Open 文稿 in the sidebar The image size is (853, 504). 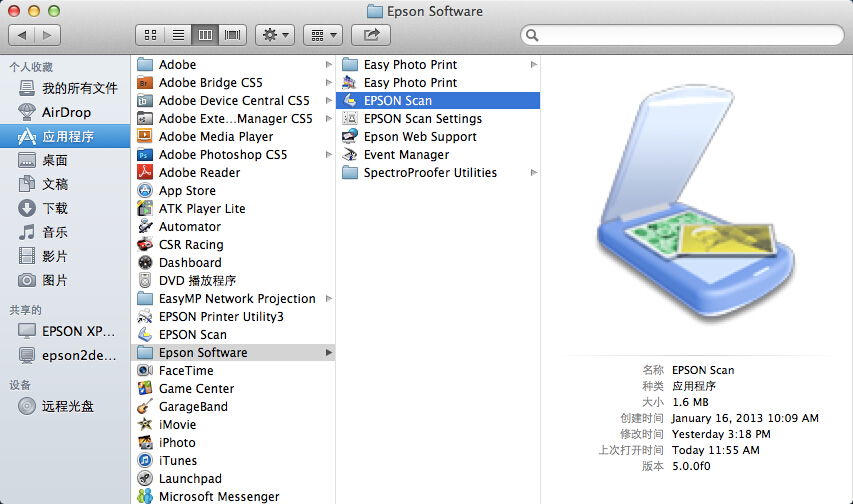click(65, 184)
